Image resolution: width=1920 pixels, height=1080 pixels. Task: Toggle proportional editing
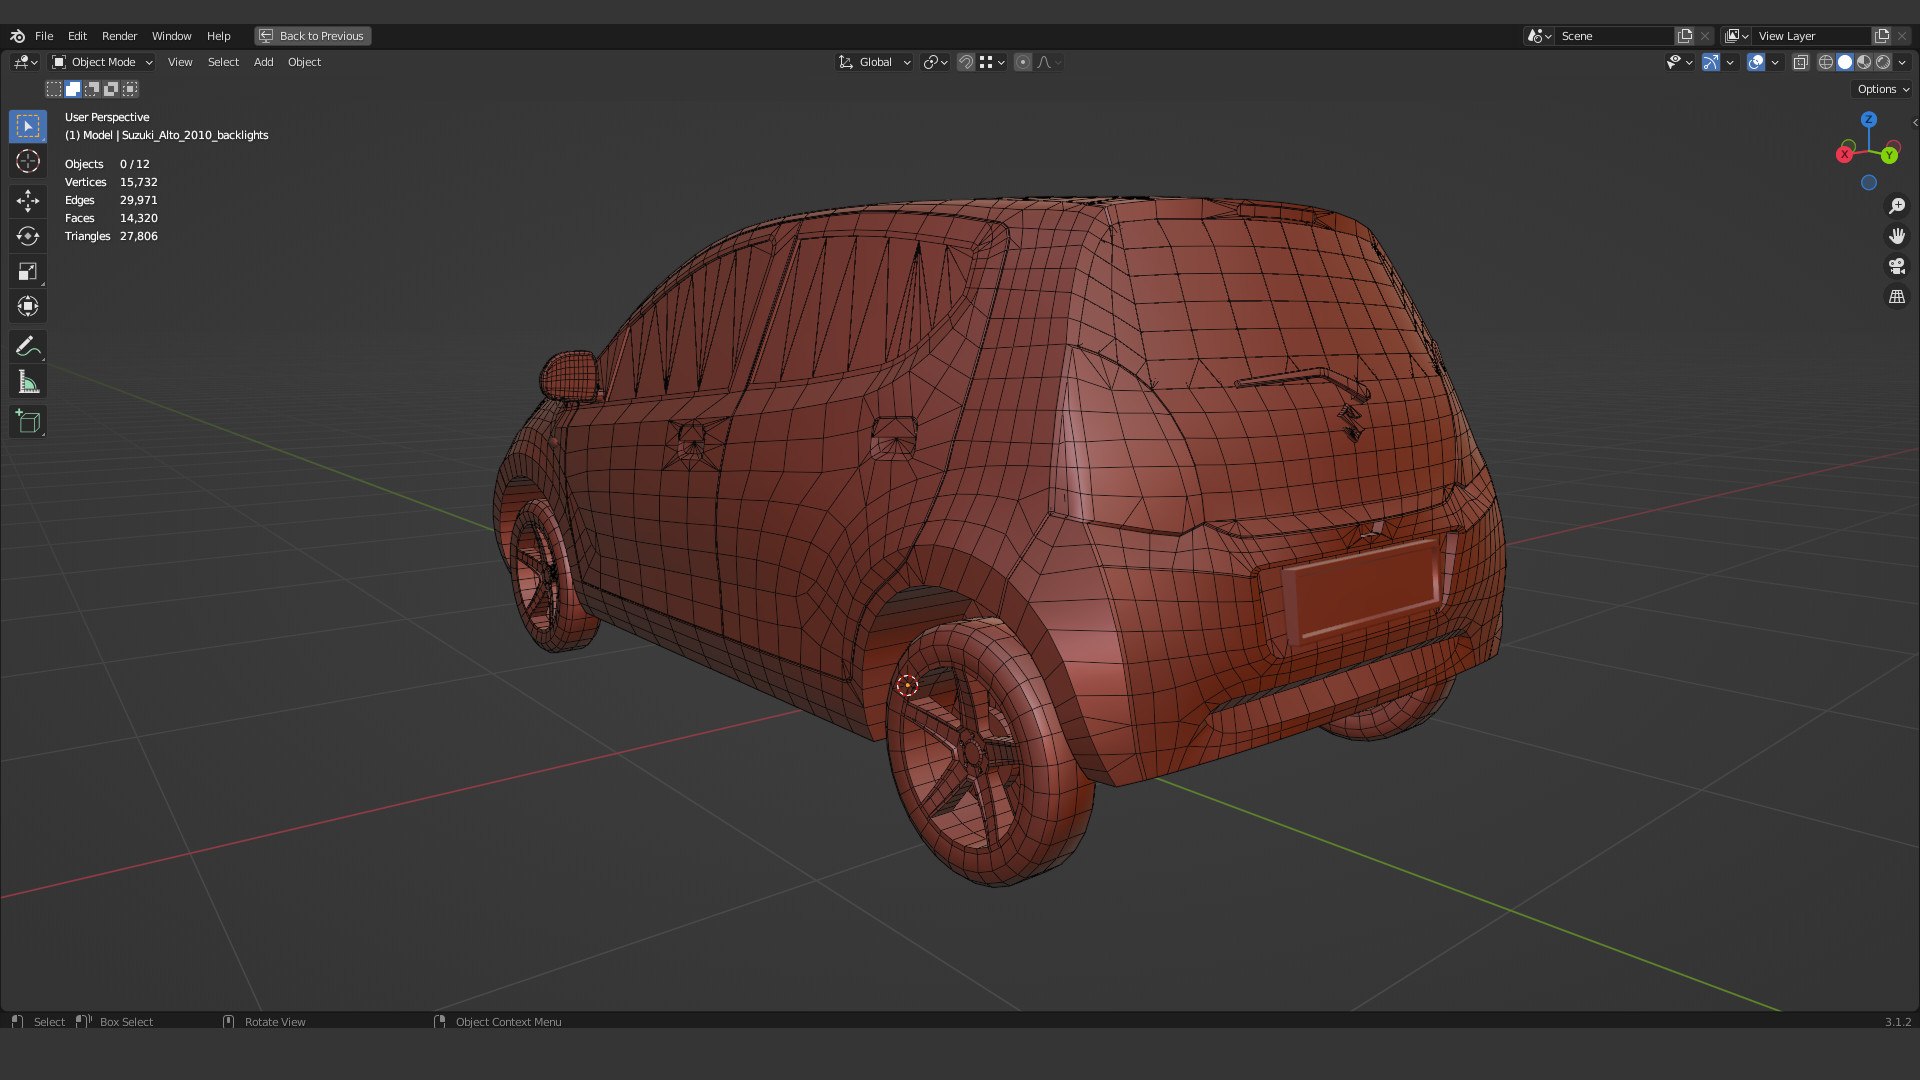pos(1023,62)
